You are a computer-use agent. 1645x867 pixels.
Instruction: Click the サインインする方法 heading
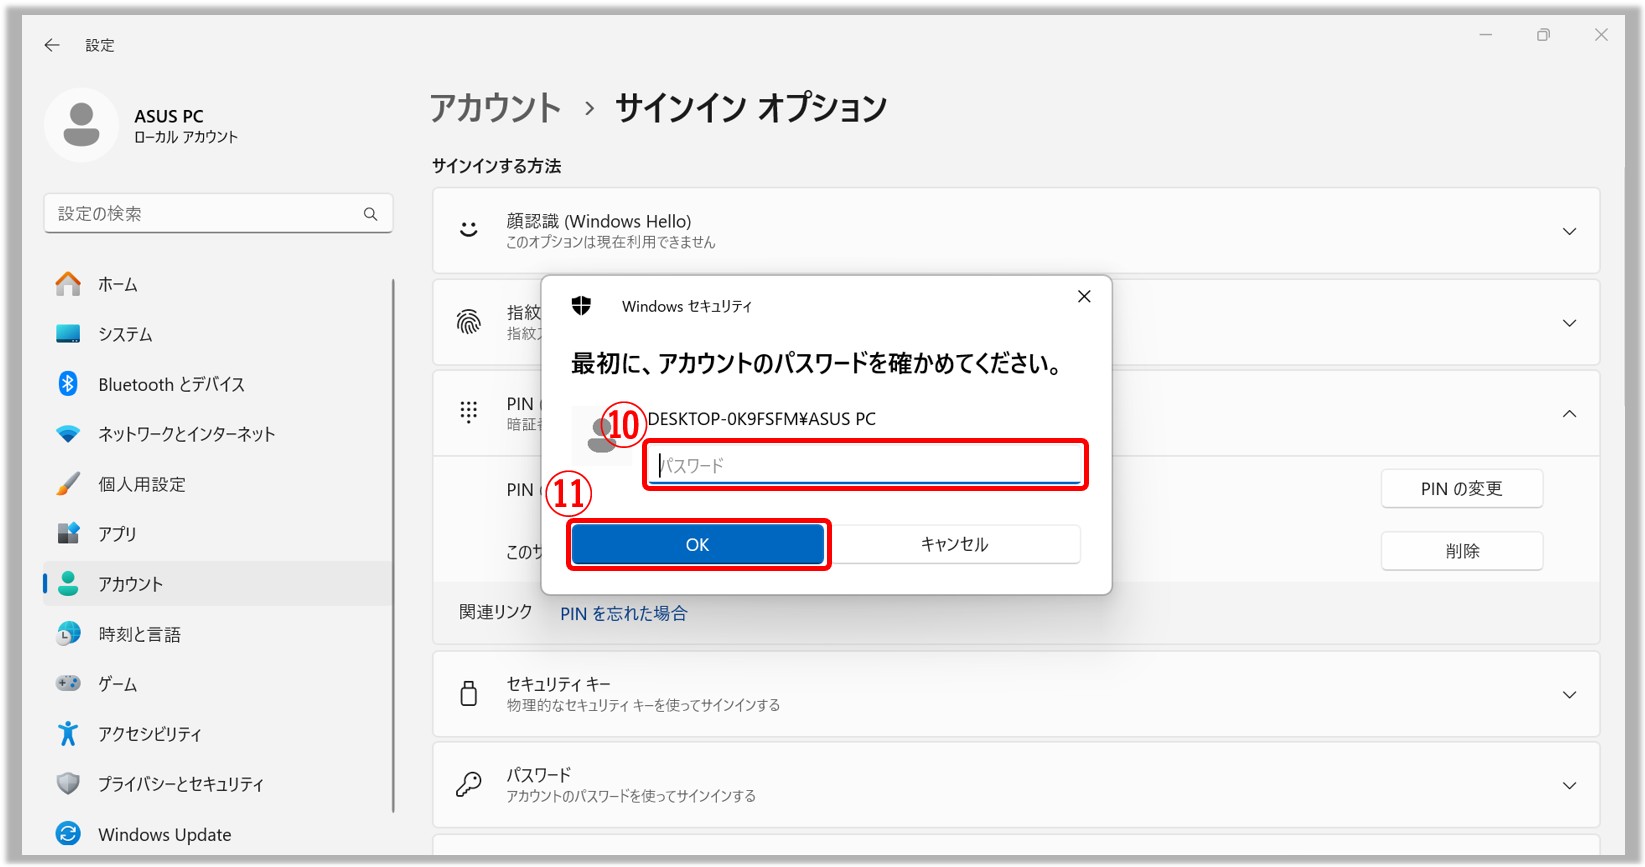(497, 166)
